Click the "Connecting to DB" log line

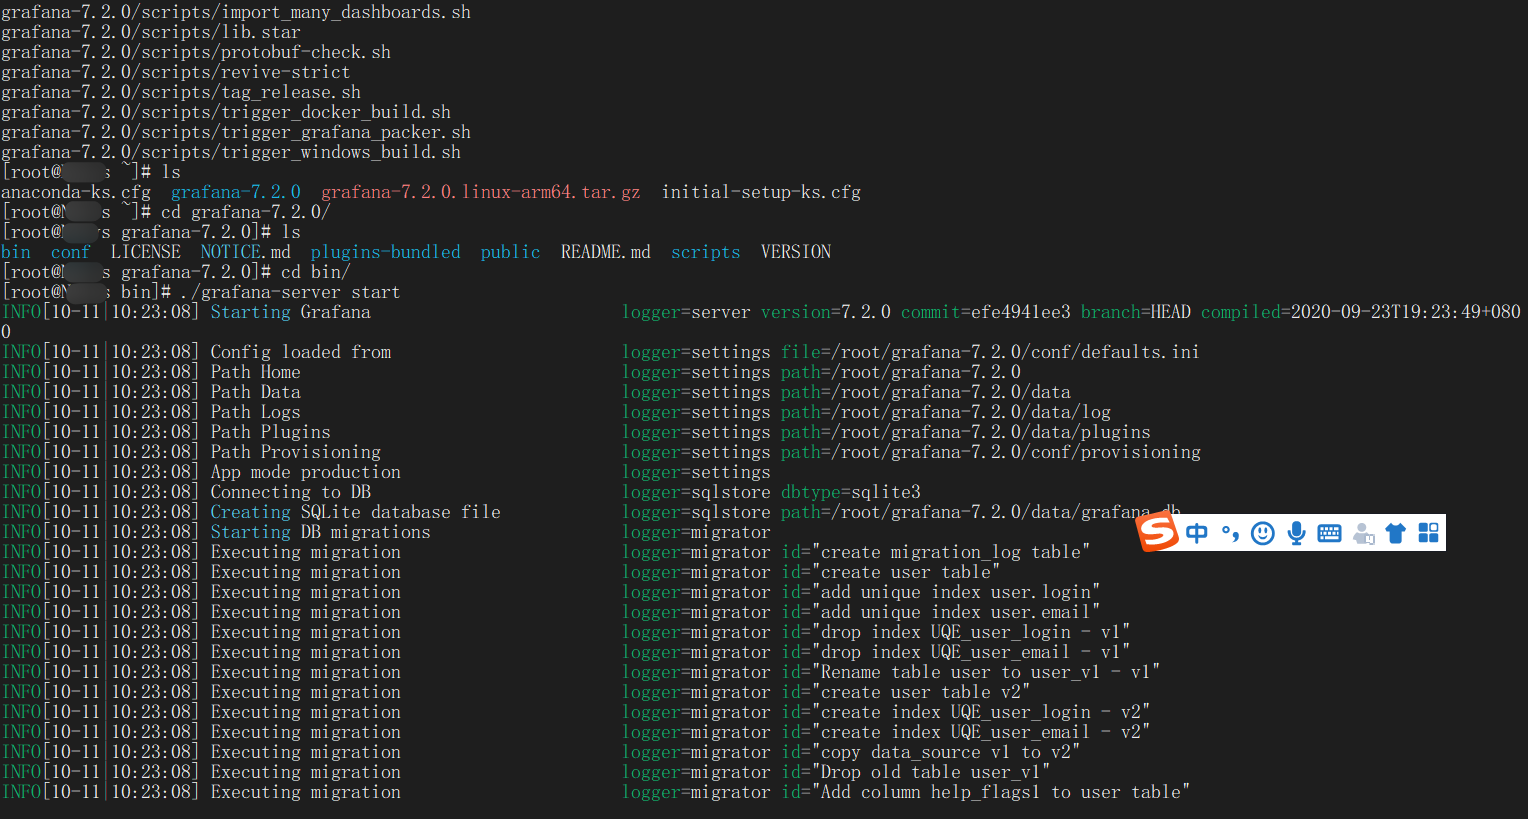[x=290, y=492]
